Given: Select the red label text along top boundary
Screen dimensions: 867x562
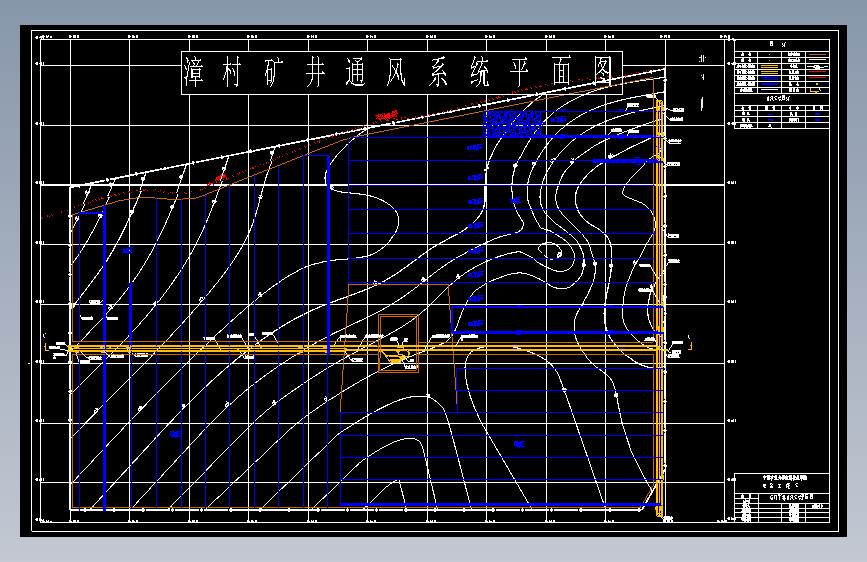Looking at the screenshot, I should coord(387,116).
